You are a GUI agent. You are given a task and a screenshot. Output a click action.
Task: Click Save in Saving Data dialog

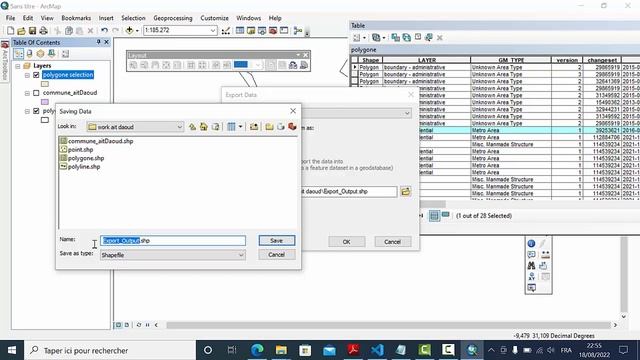point(277,241)
